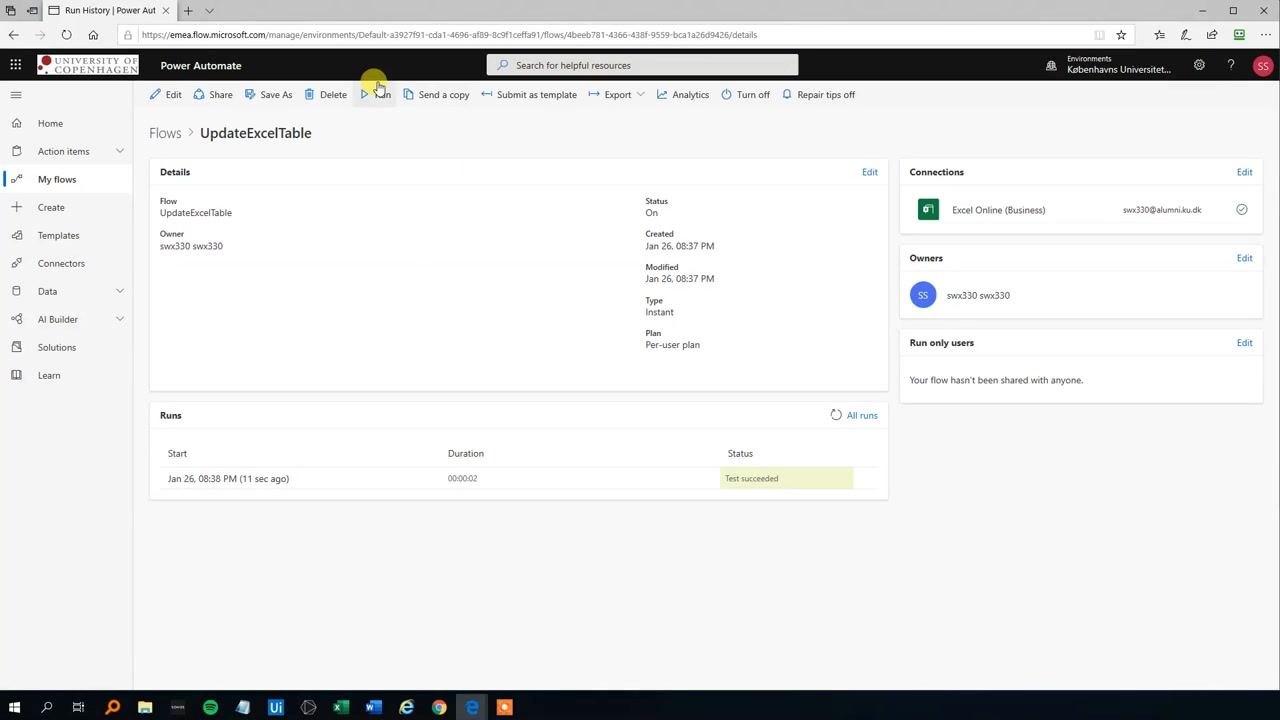1280x720 pixels.
Task: Click the Excel connection icon
Action: click(x=928, y=210)
